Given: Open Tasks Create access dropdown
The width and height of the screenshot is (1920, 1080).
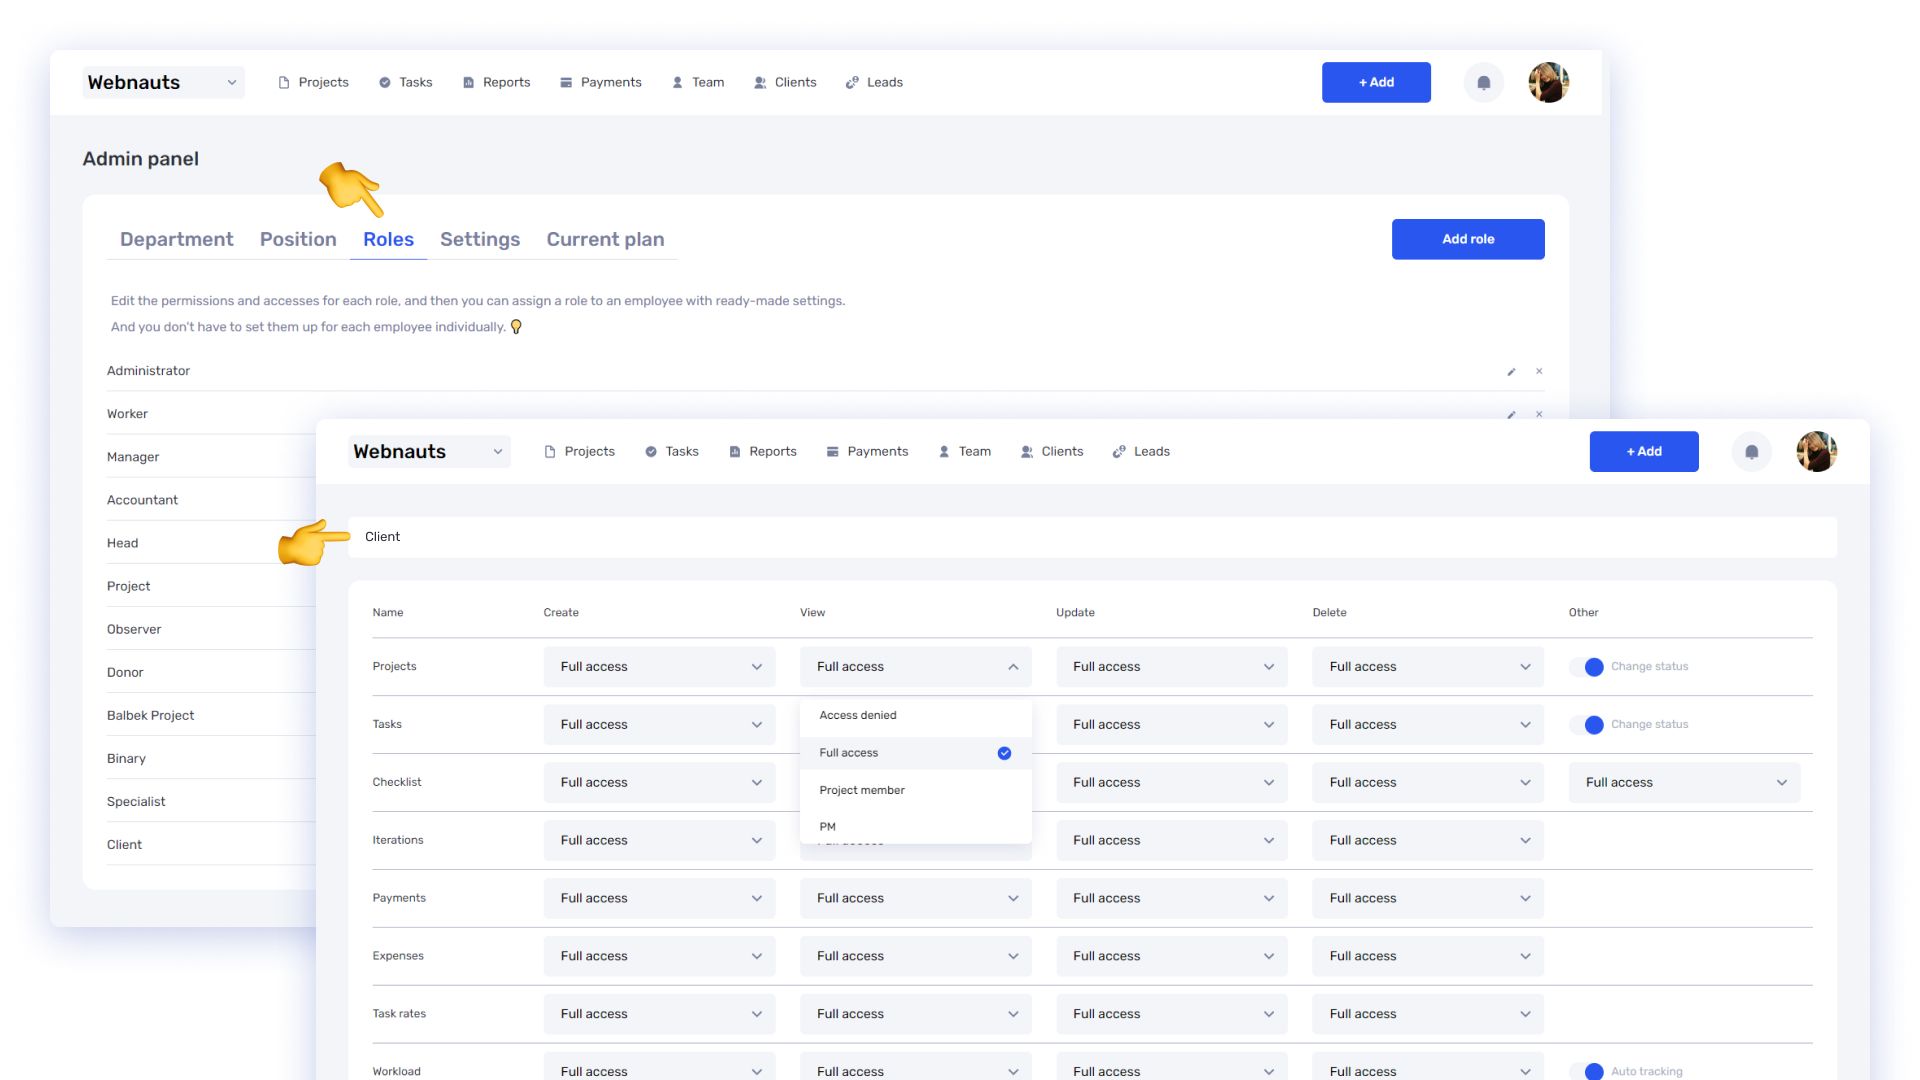Looking at the screenshot, I should coord(660,725).
